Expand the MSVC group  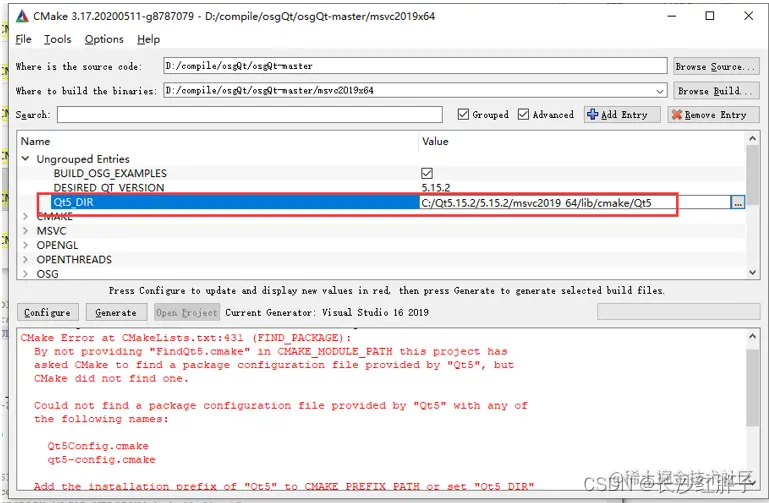[x=26, y=230]
